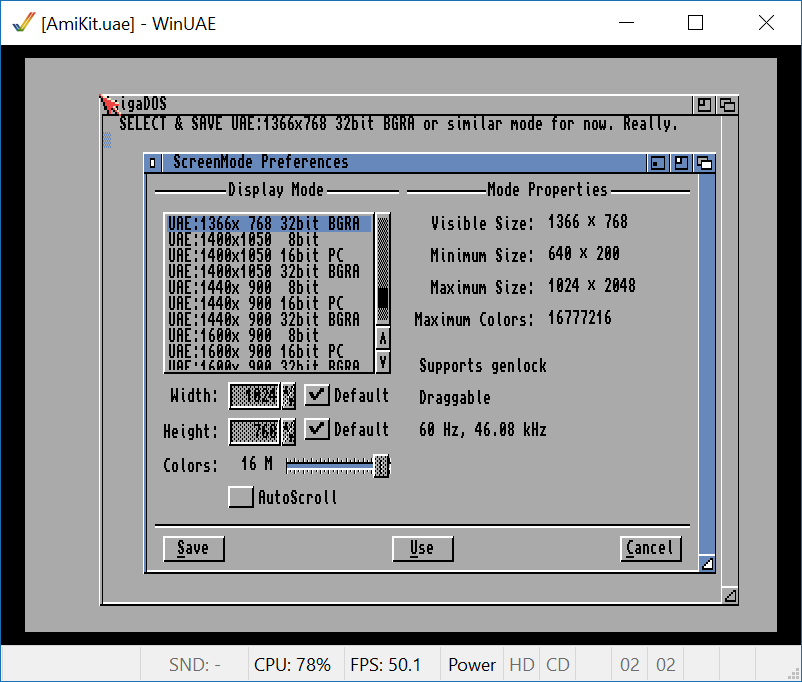Click the Maximum Colors value 16777216

580,318
